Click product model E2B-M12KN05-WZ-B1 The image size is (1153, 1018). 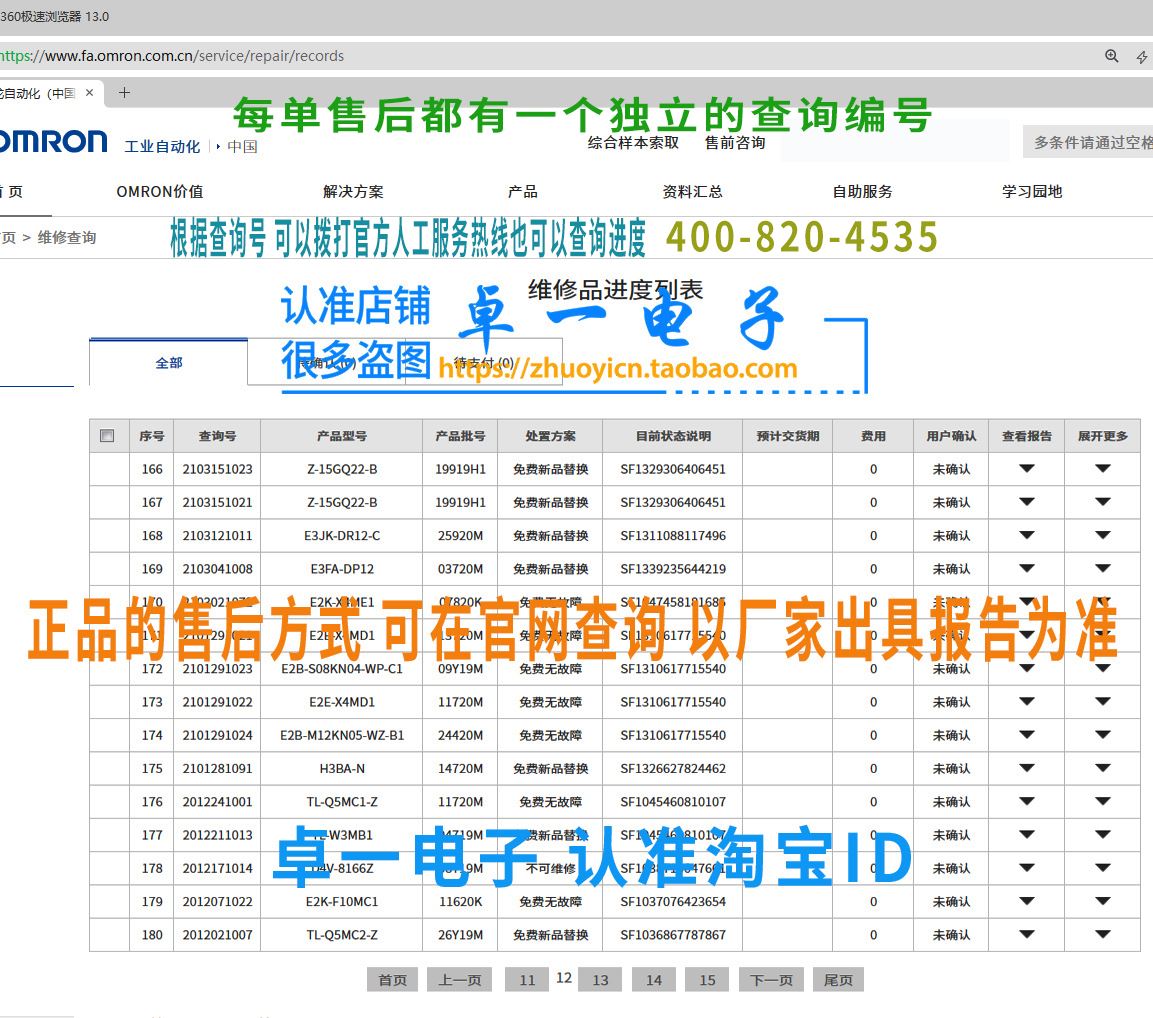[x=342, y=735]
